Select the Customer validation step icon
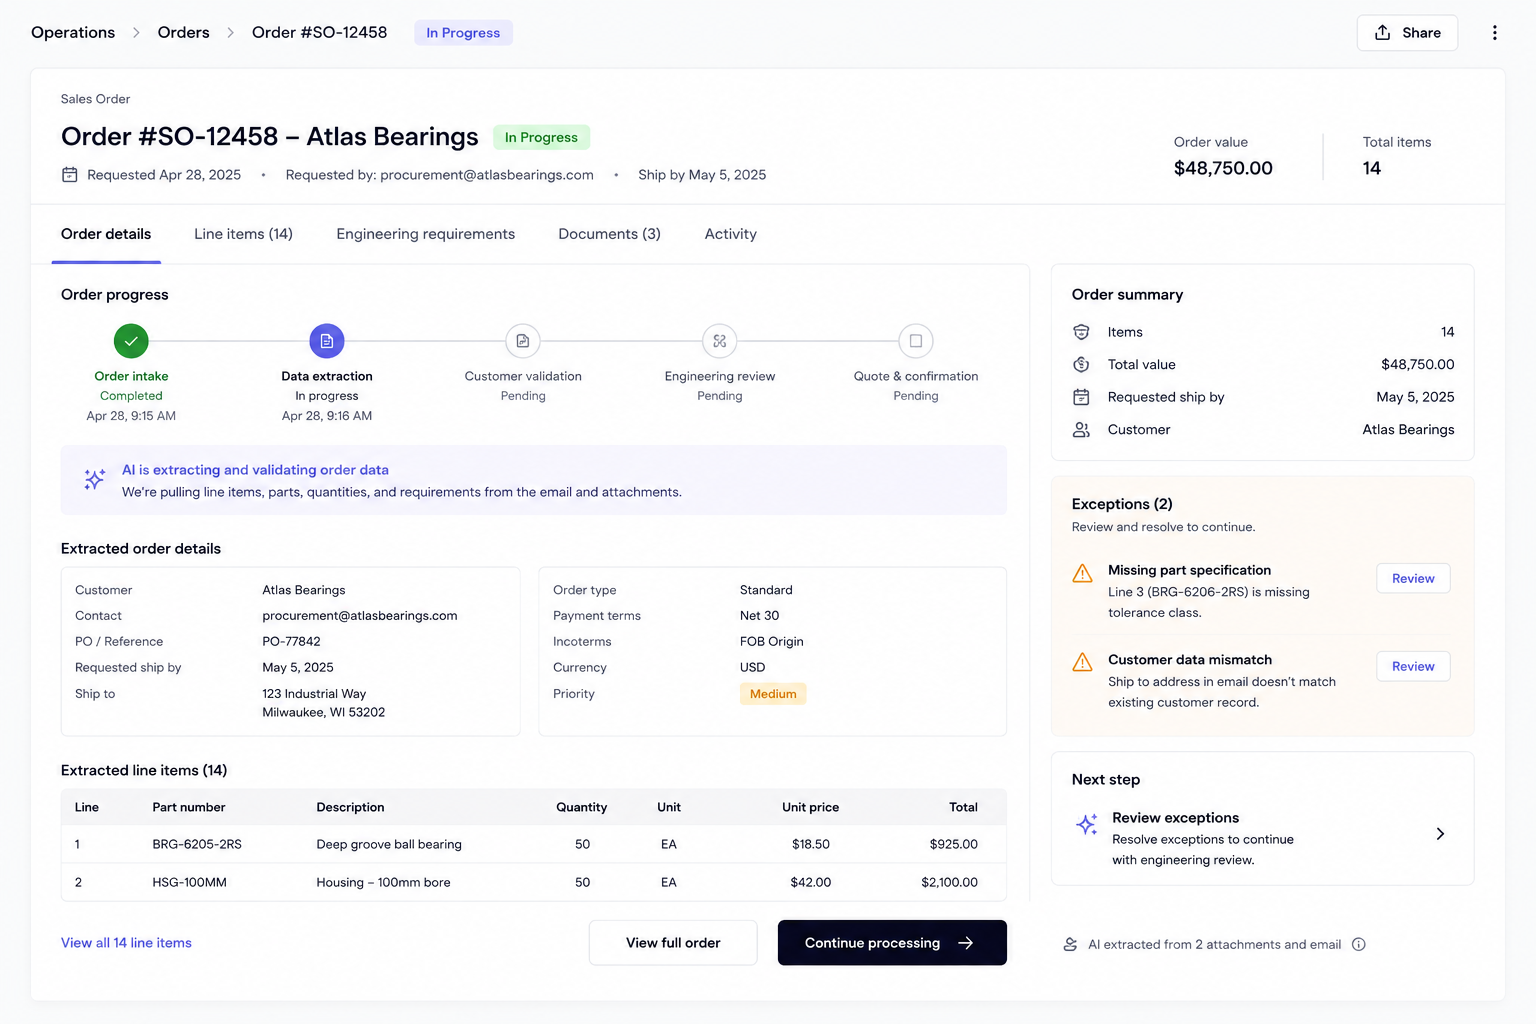The image size is (1536, 1024). [x=523, y=341]
